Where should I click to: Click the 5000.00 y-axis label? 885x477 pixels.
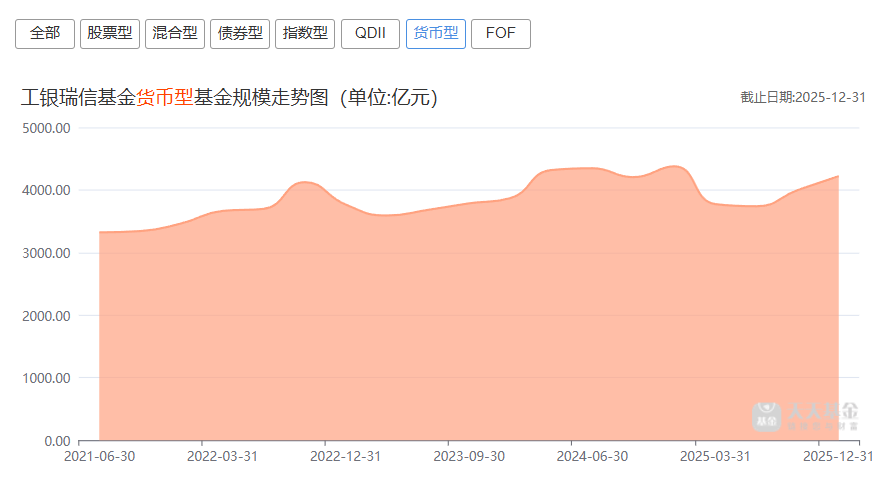[x=46, y=128]
